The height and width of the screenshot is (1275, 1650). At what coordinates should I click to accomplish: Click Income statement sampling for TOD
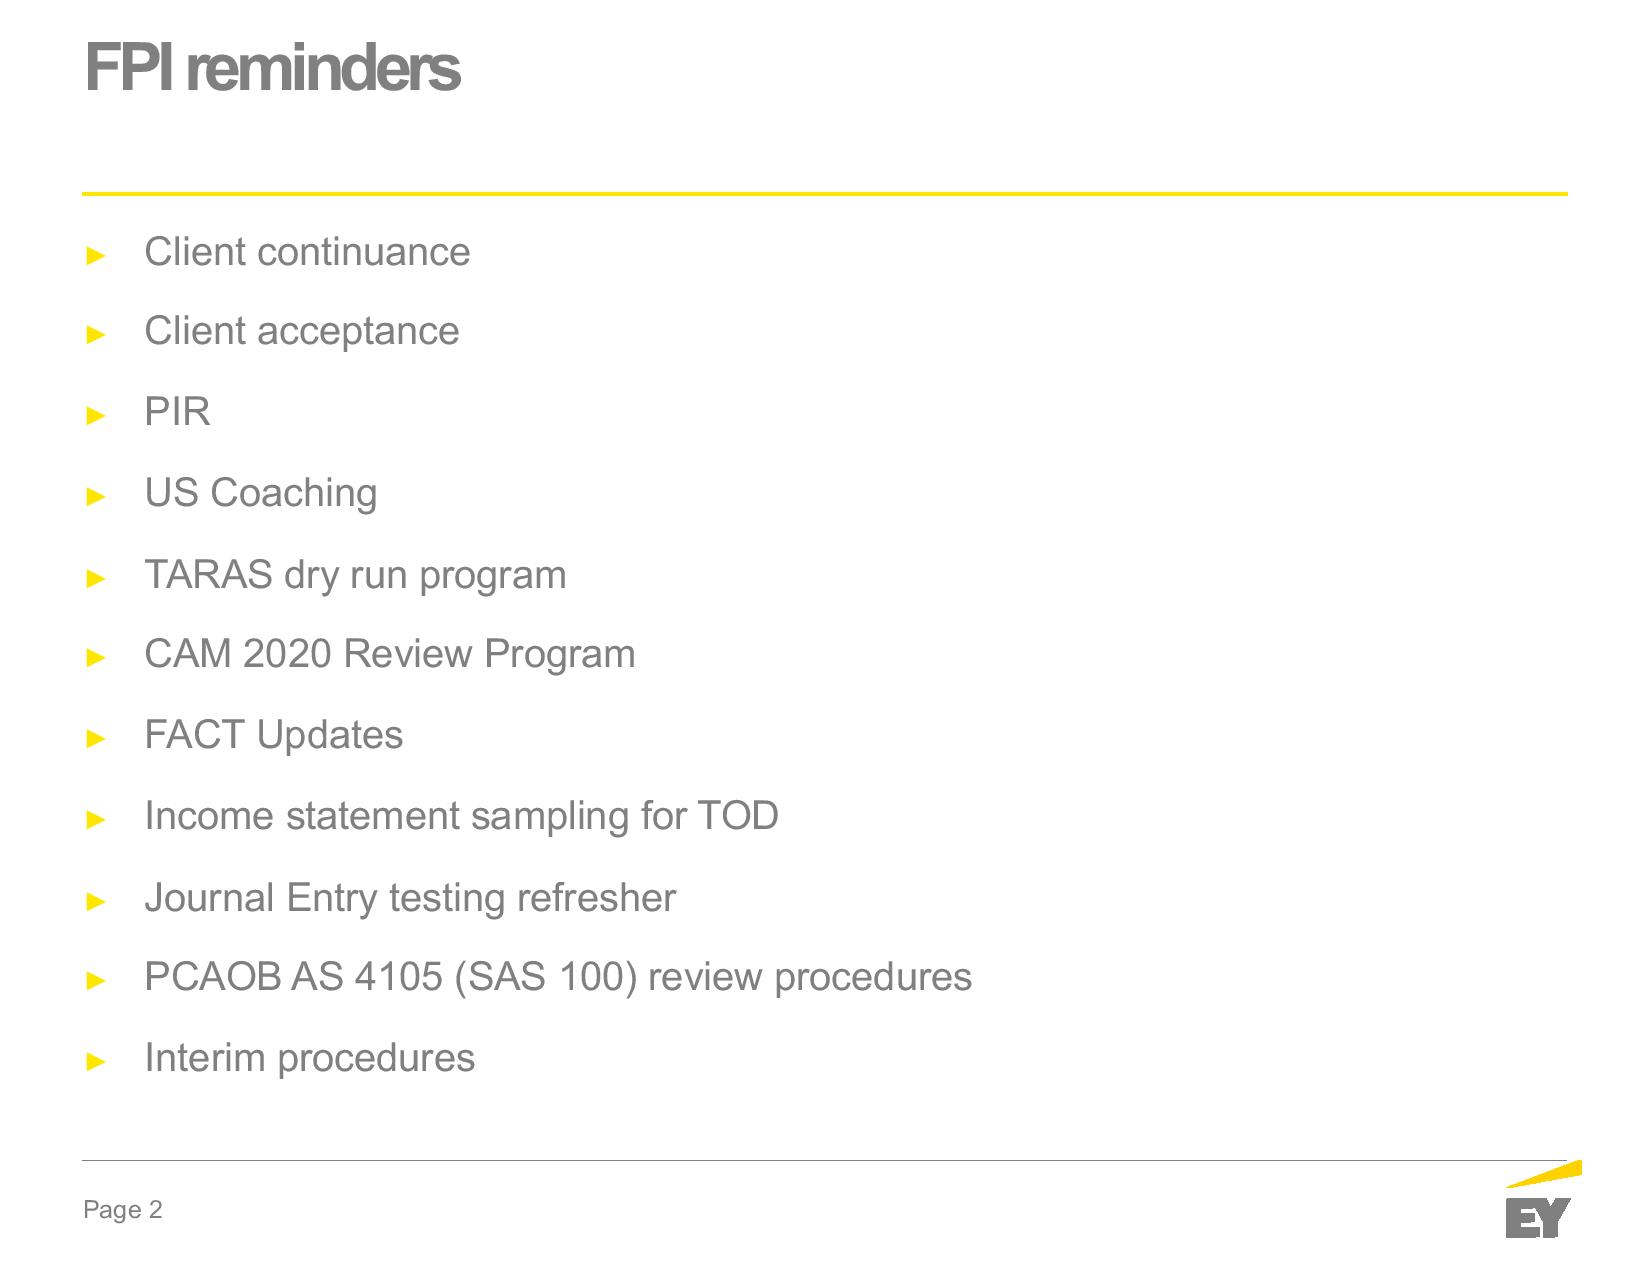click(461, 816)
